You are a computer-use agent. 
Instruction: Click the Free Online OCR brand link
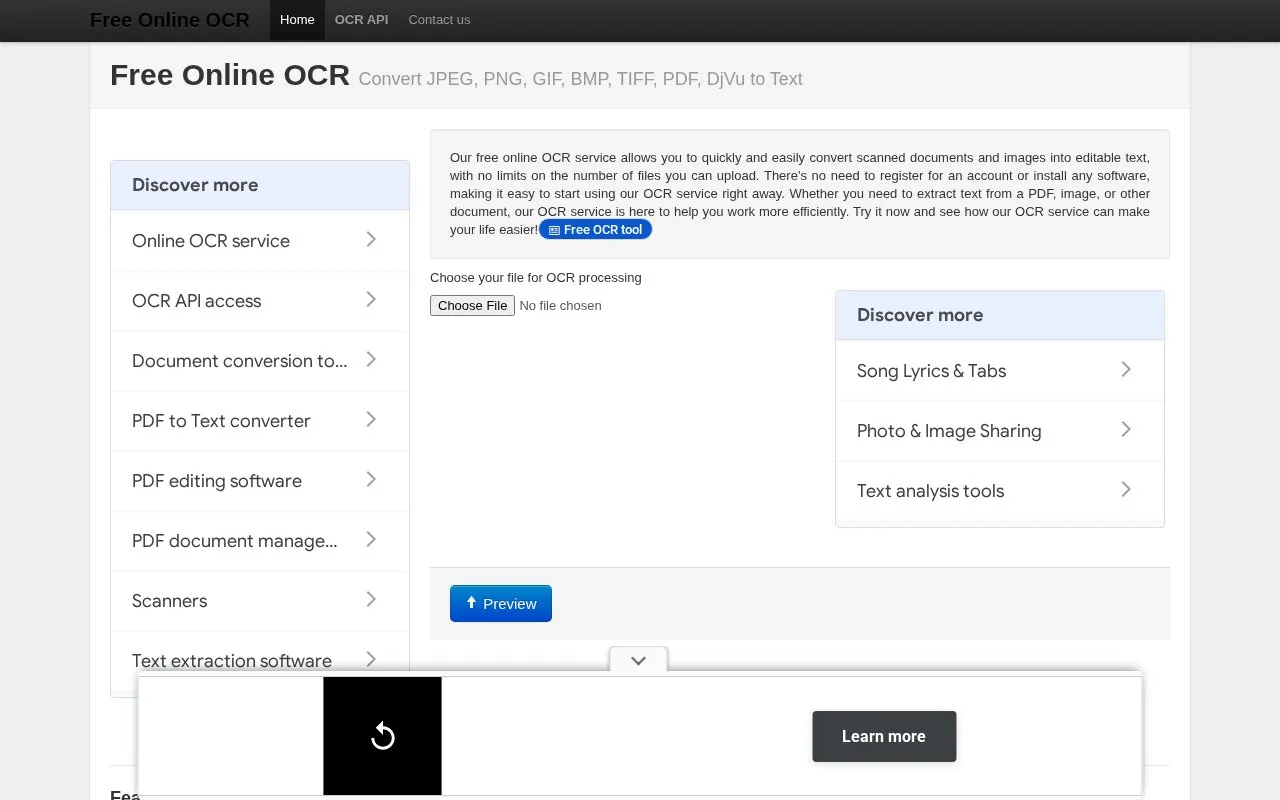(170, 20)
